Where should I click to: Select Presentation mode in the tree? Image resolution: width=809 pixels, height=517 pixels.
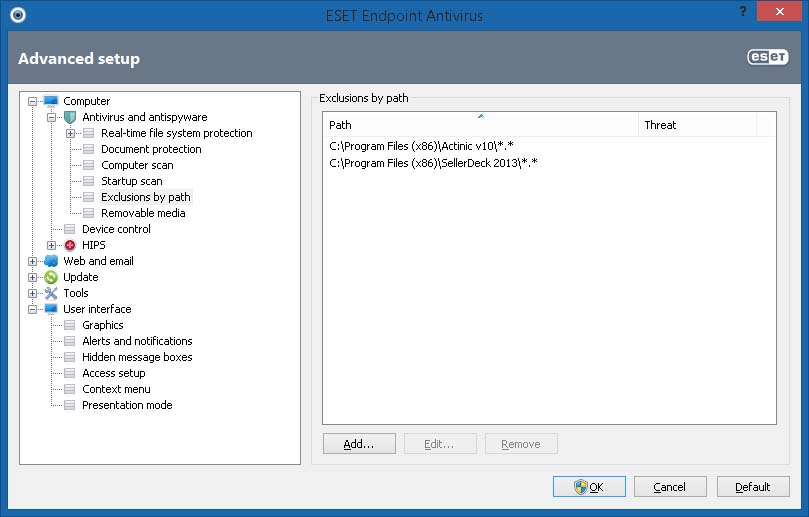pos(127,405)
